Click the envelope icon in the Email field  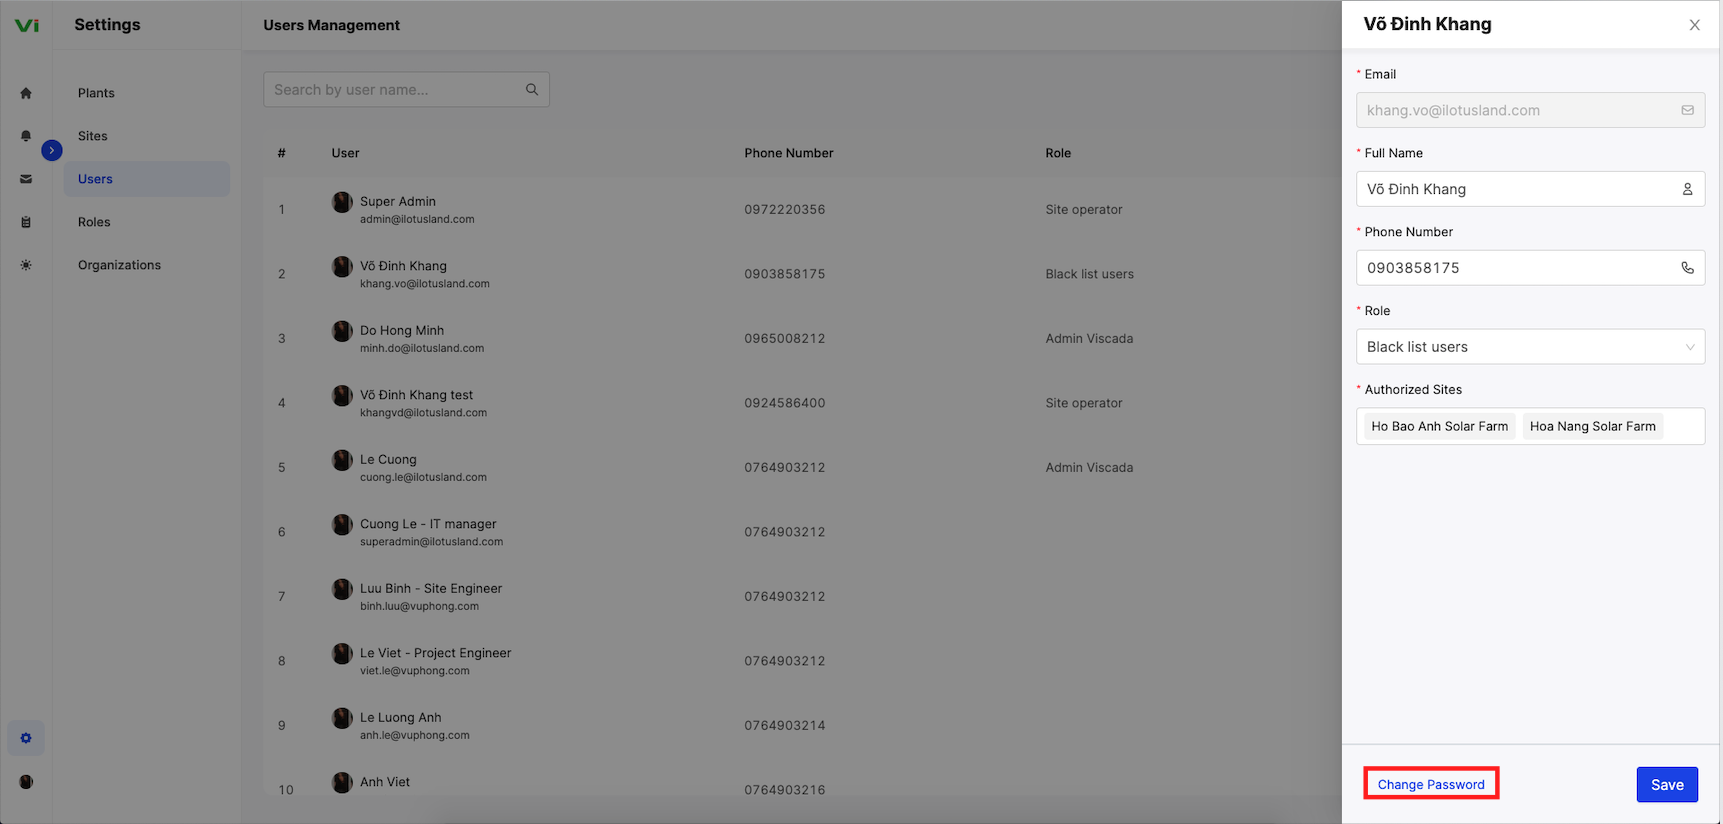(1687, 110)
